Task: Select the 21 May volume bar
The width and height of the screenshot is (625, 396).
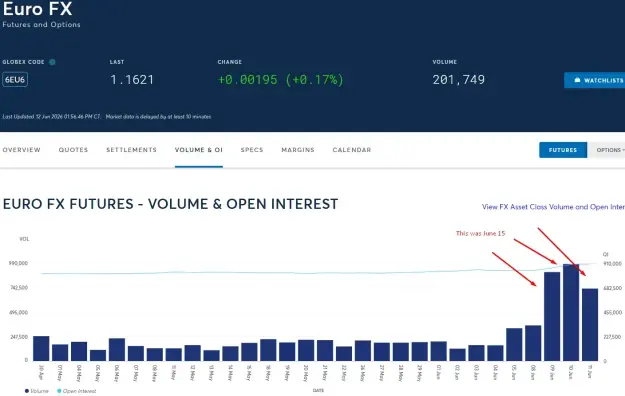Action: (x=325, y=351)
